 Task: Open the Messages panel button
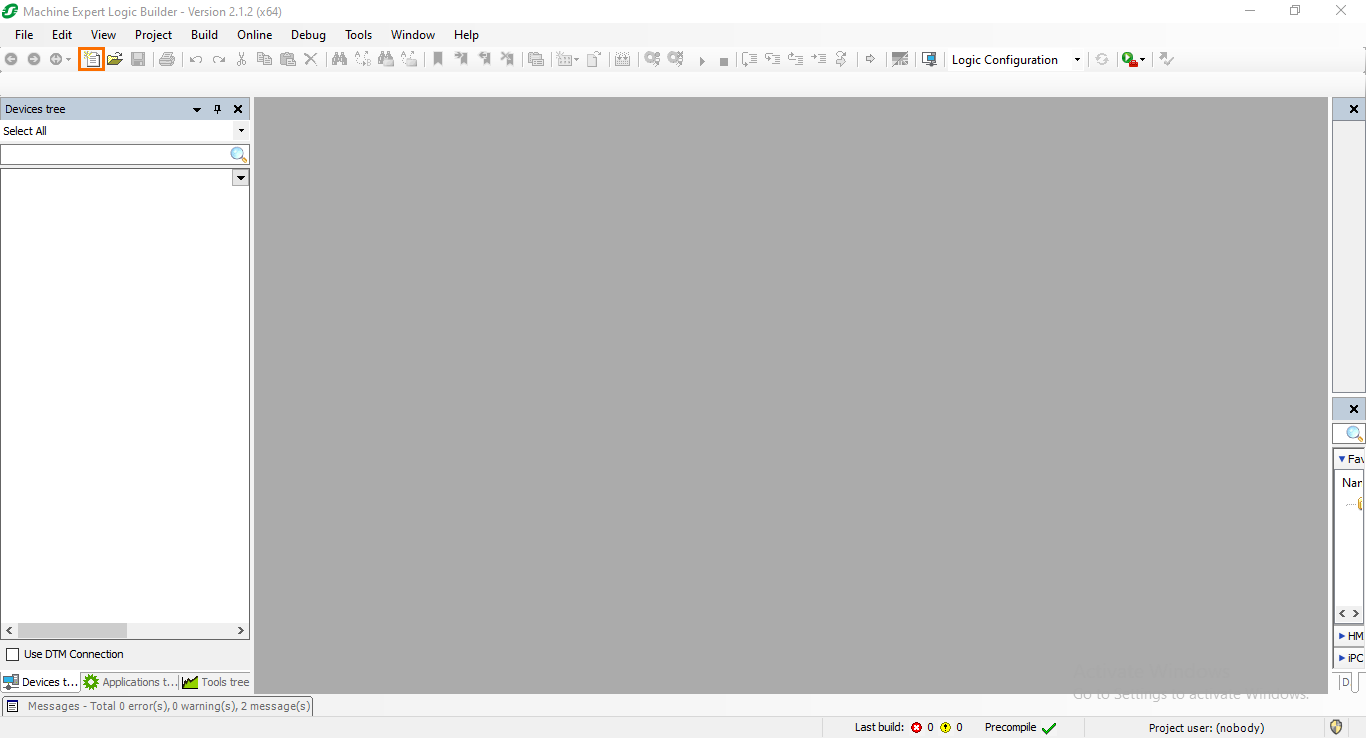point(157,706)
